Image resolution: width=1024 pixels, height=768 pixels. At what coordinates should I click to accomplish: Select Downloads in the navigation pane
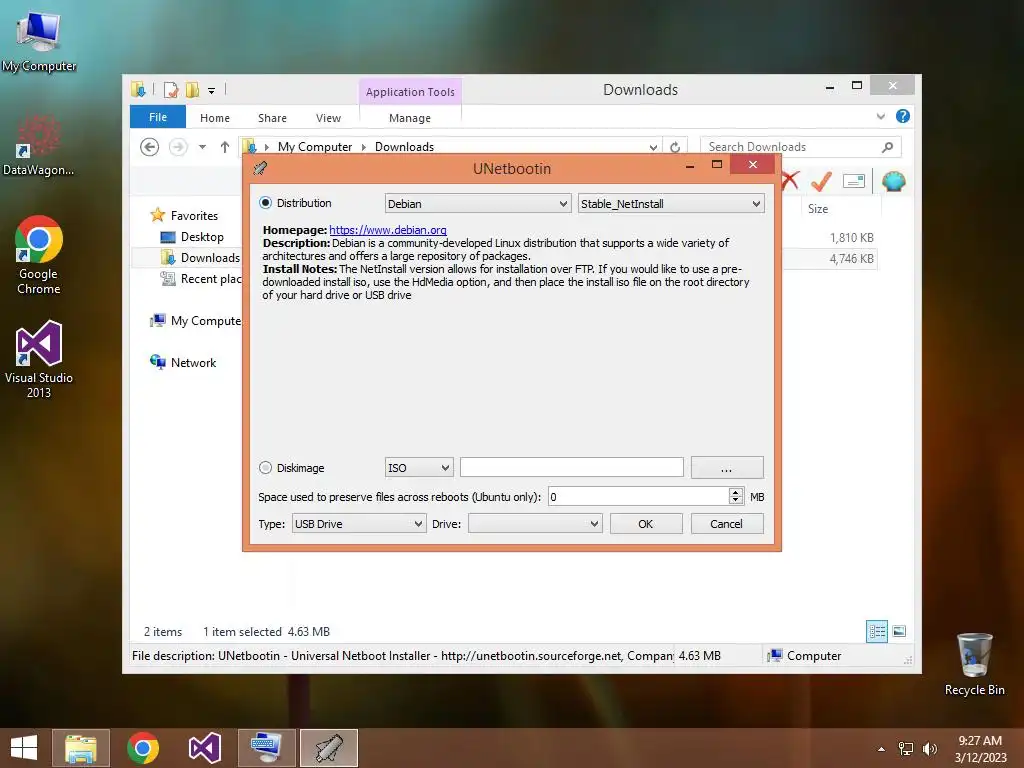pos(210,258)
